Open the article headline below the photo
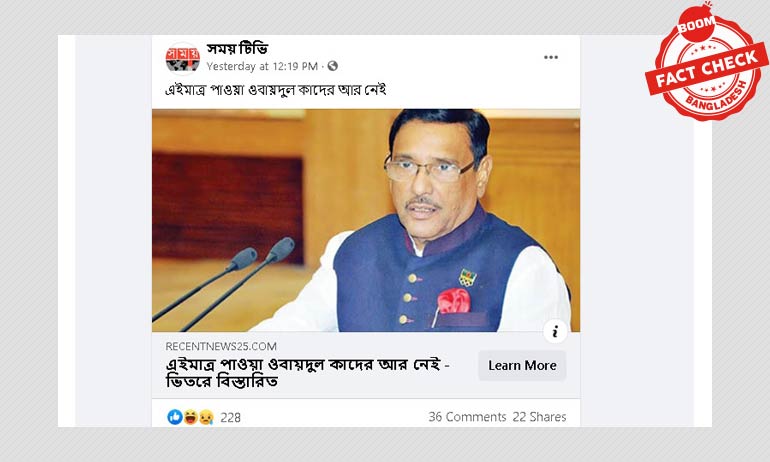 coord(307,373)
